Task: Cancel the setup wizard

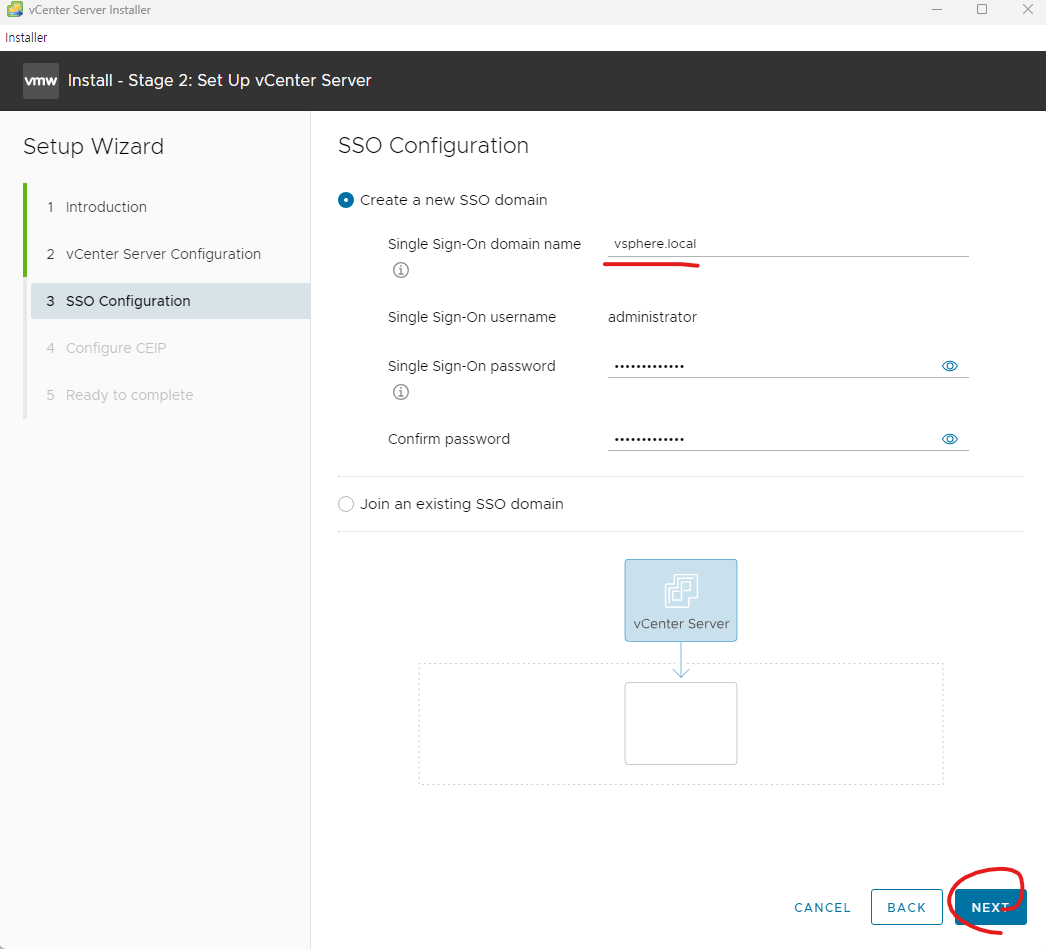Action: pos(822,907)
